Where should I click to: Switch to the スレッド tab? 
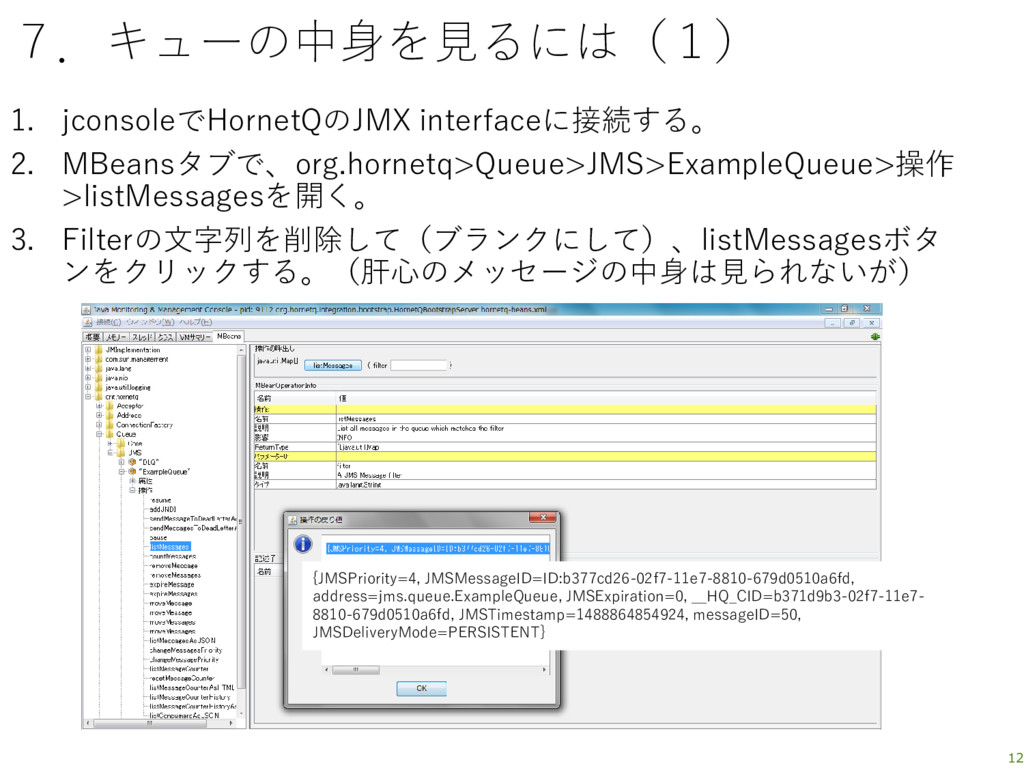(142, 337)
